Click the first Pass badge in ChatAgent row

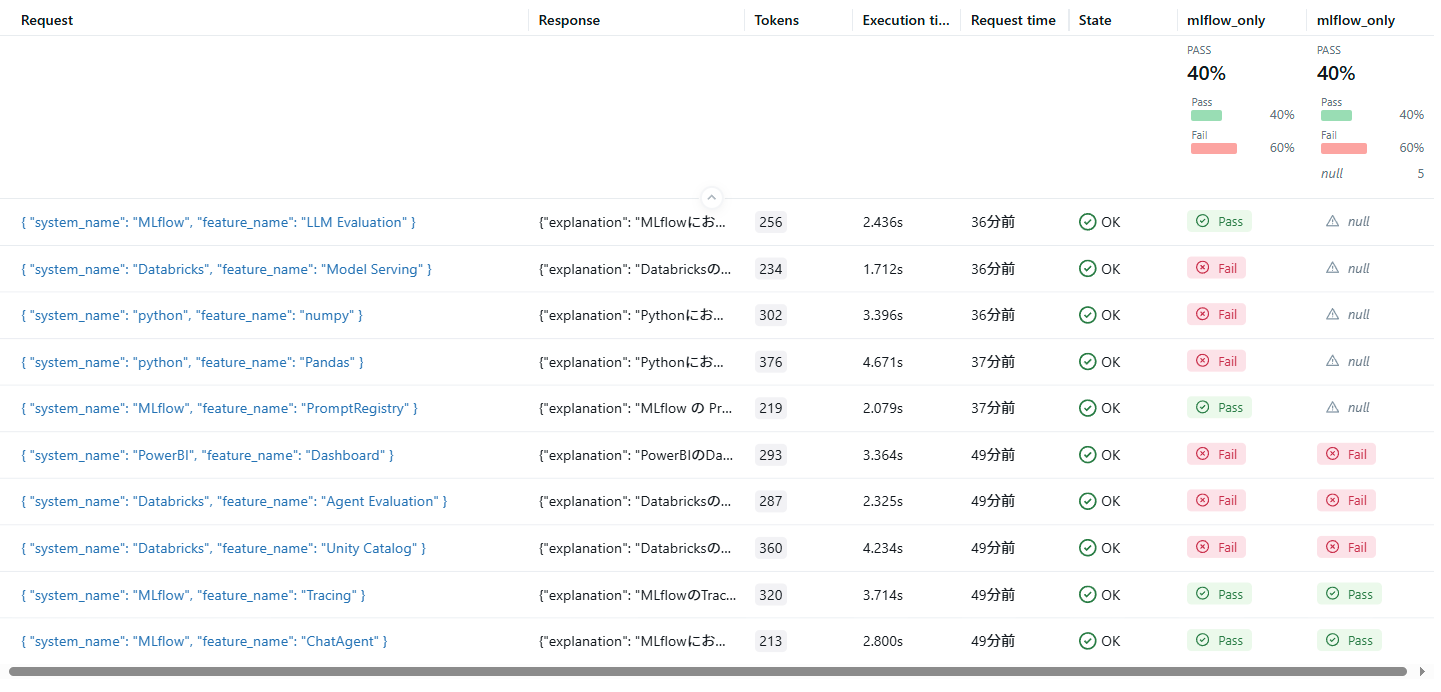pyautogui.click(x=1219, y=640)
